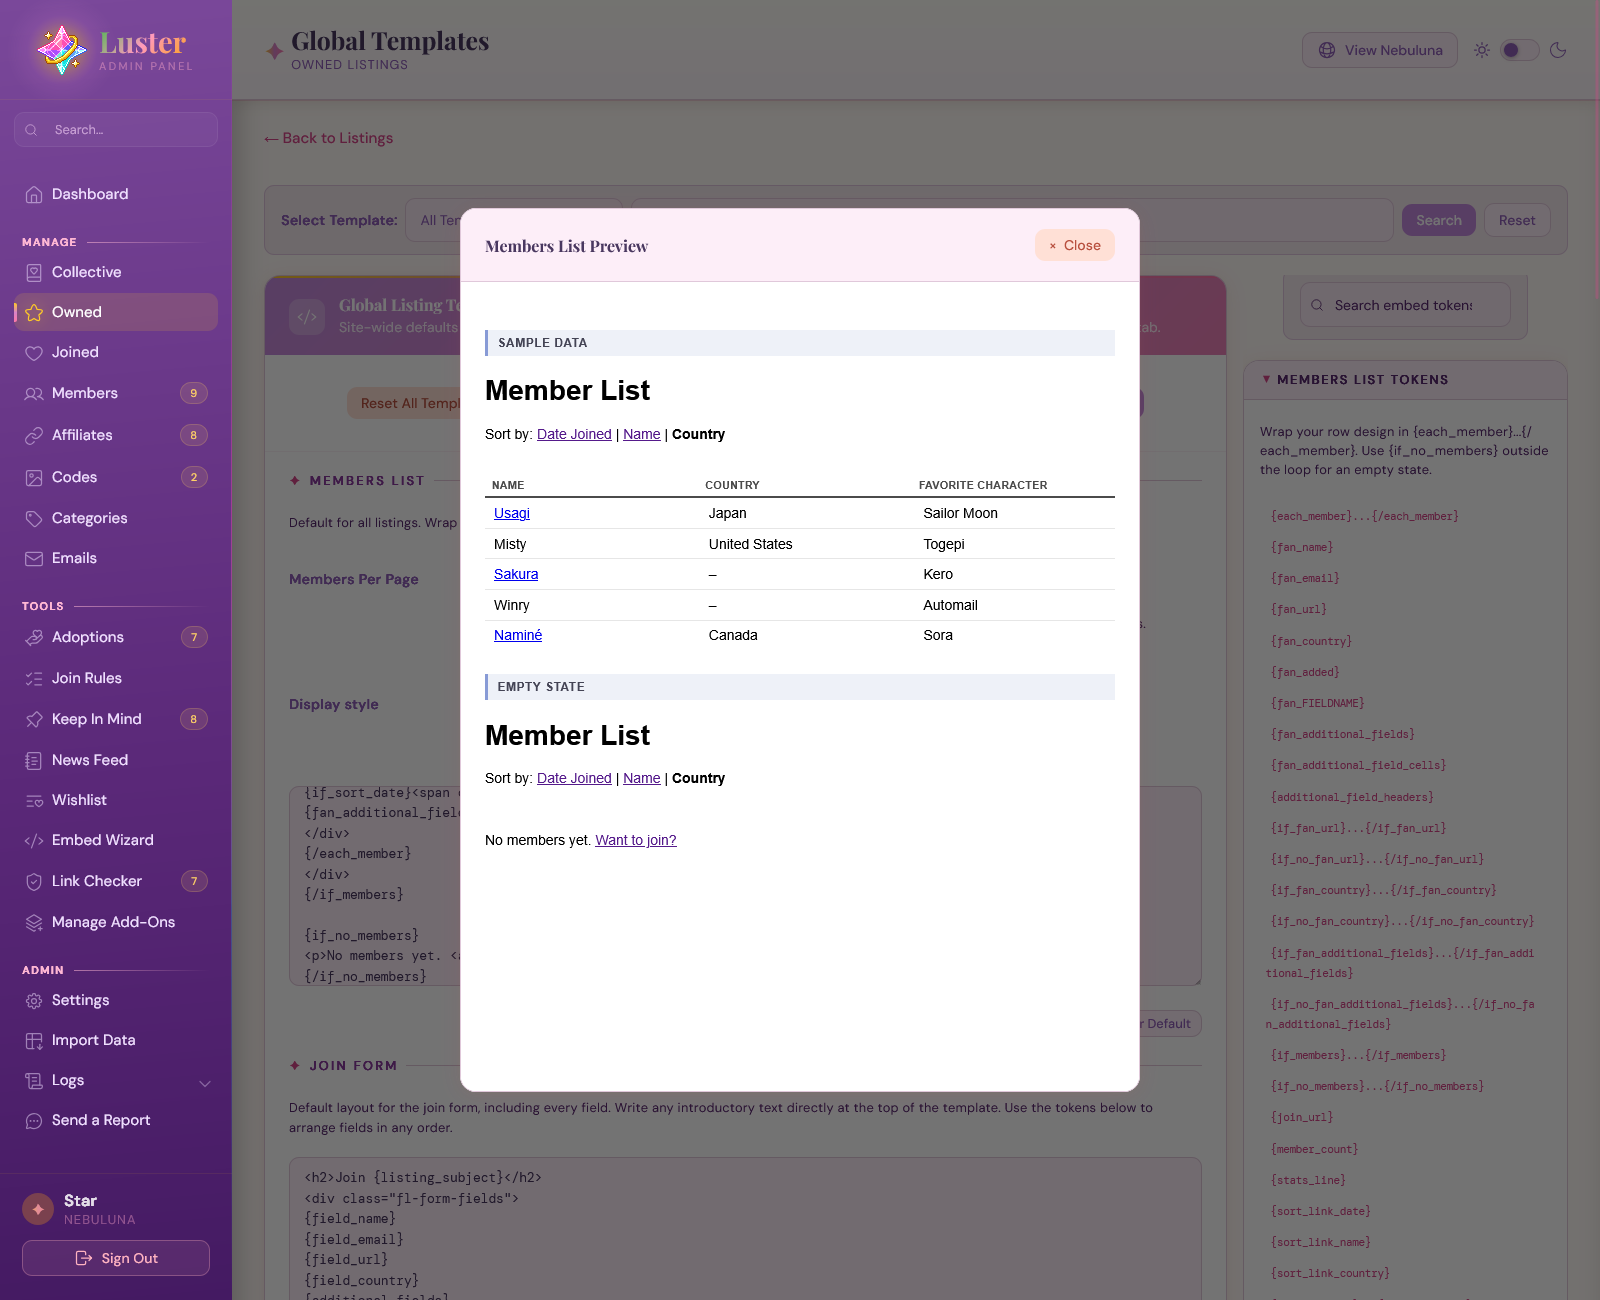This screenshot has height=1300, width=1600.
Task: Click the Joined heart icon
Action: click(34, 352)
